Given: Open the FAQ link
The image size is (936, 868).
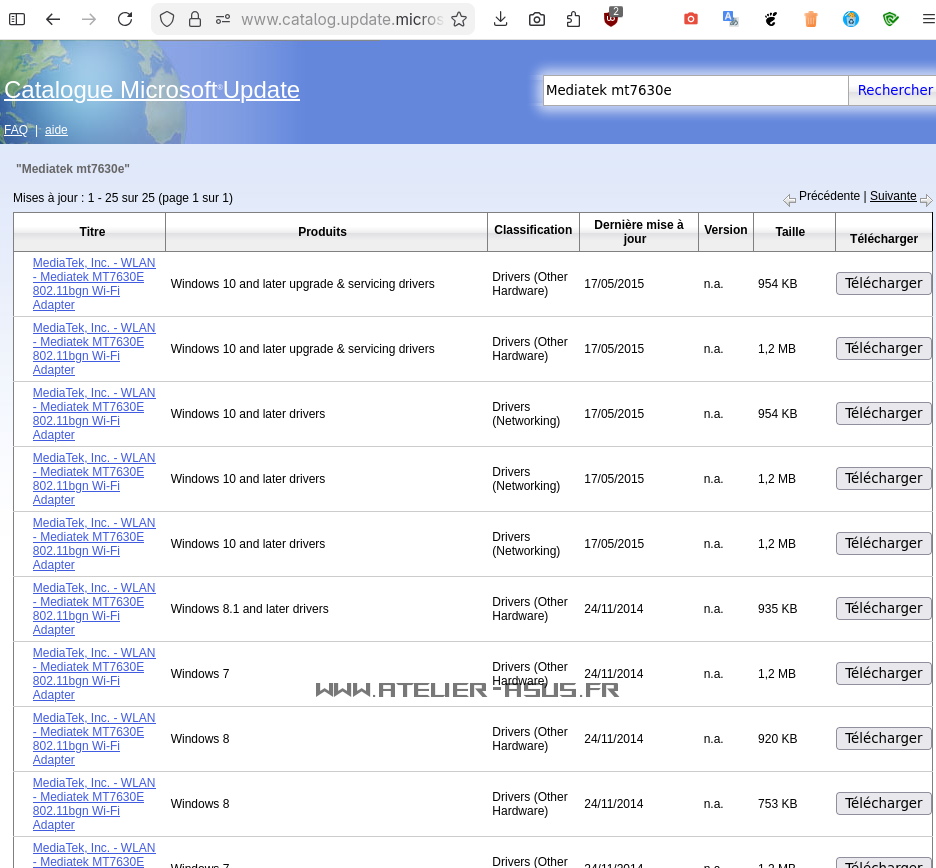Looking at the screenshot, I should (16, 130).
